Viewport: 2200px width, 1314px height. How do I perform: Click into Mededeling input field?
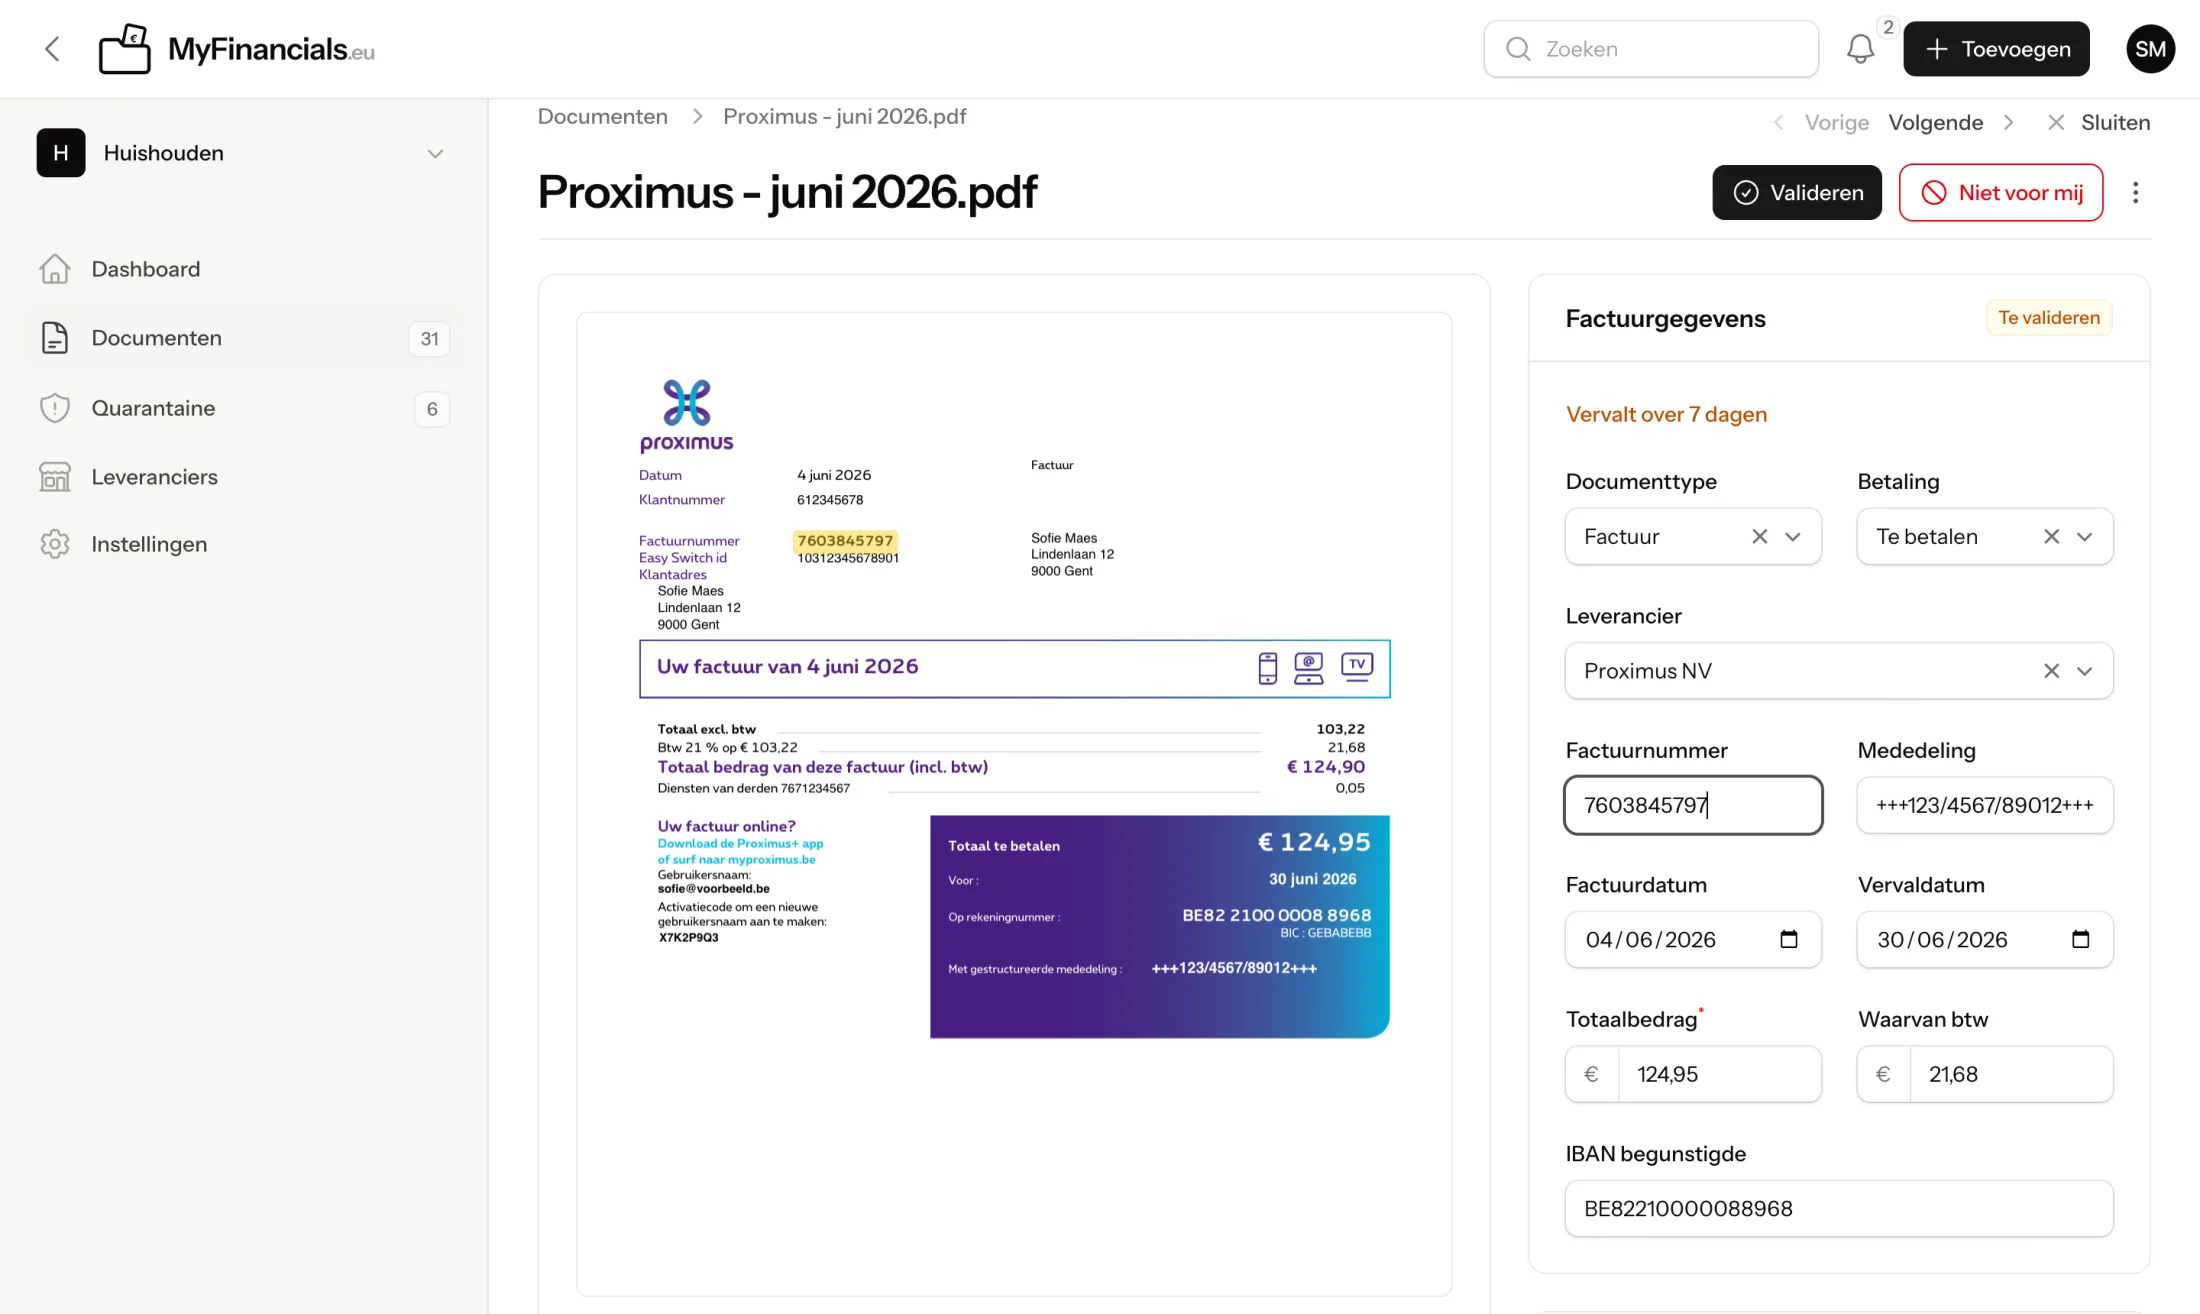tap(1984, 805)
